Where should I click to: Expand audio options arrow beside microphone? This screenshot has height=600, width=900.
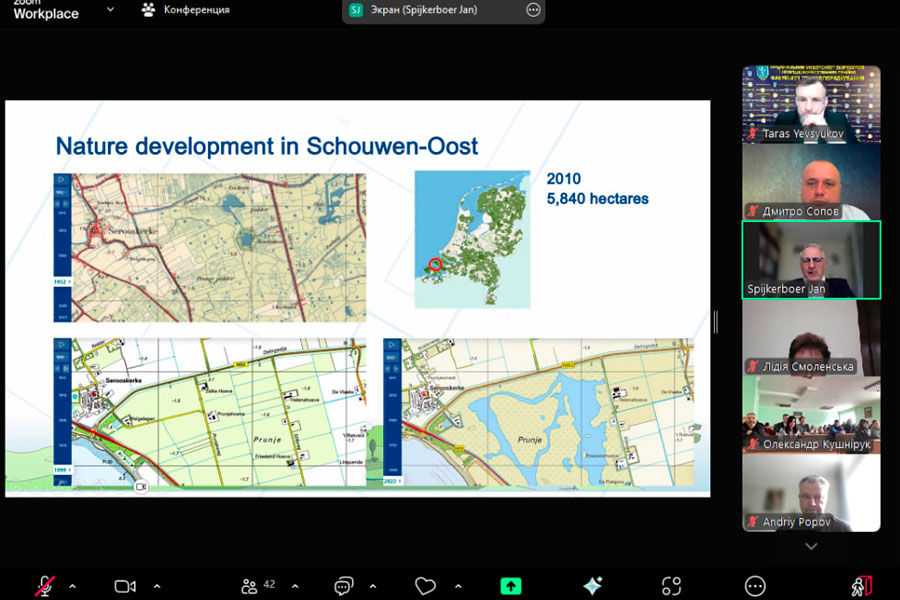click(71, 586)
